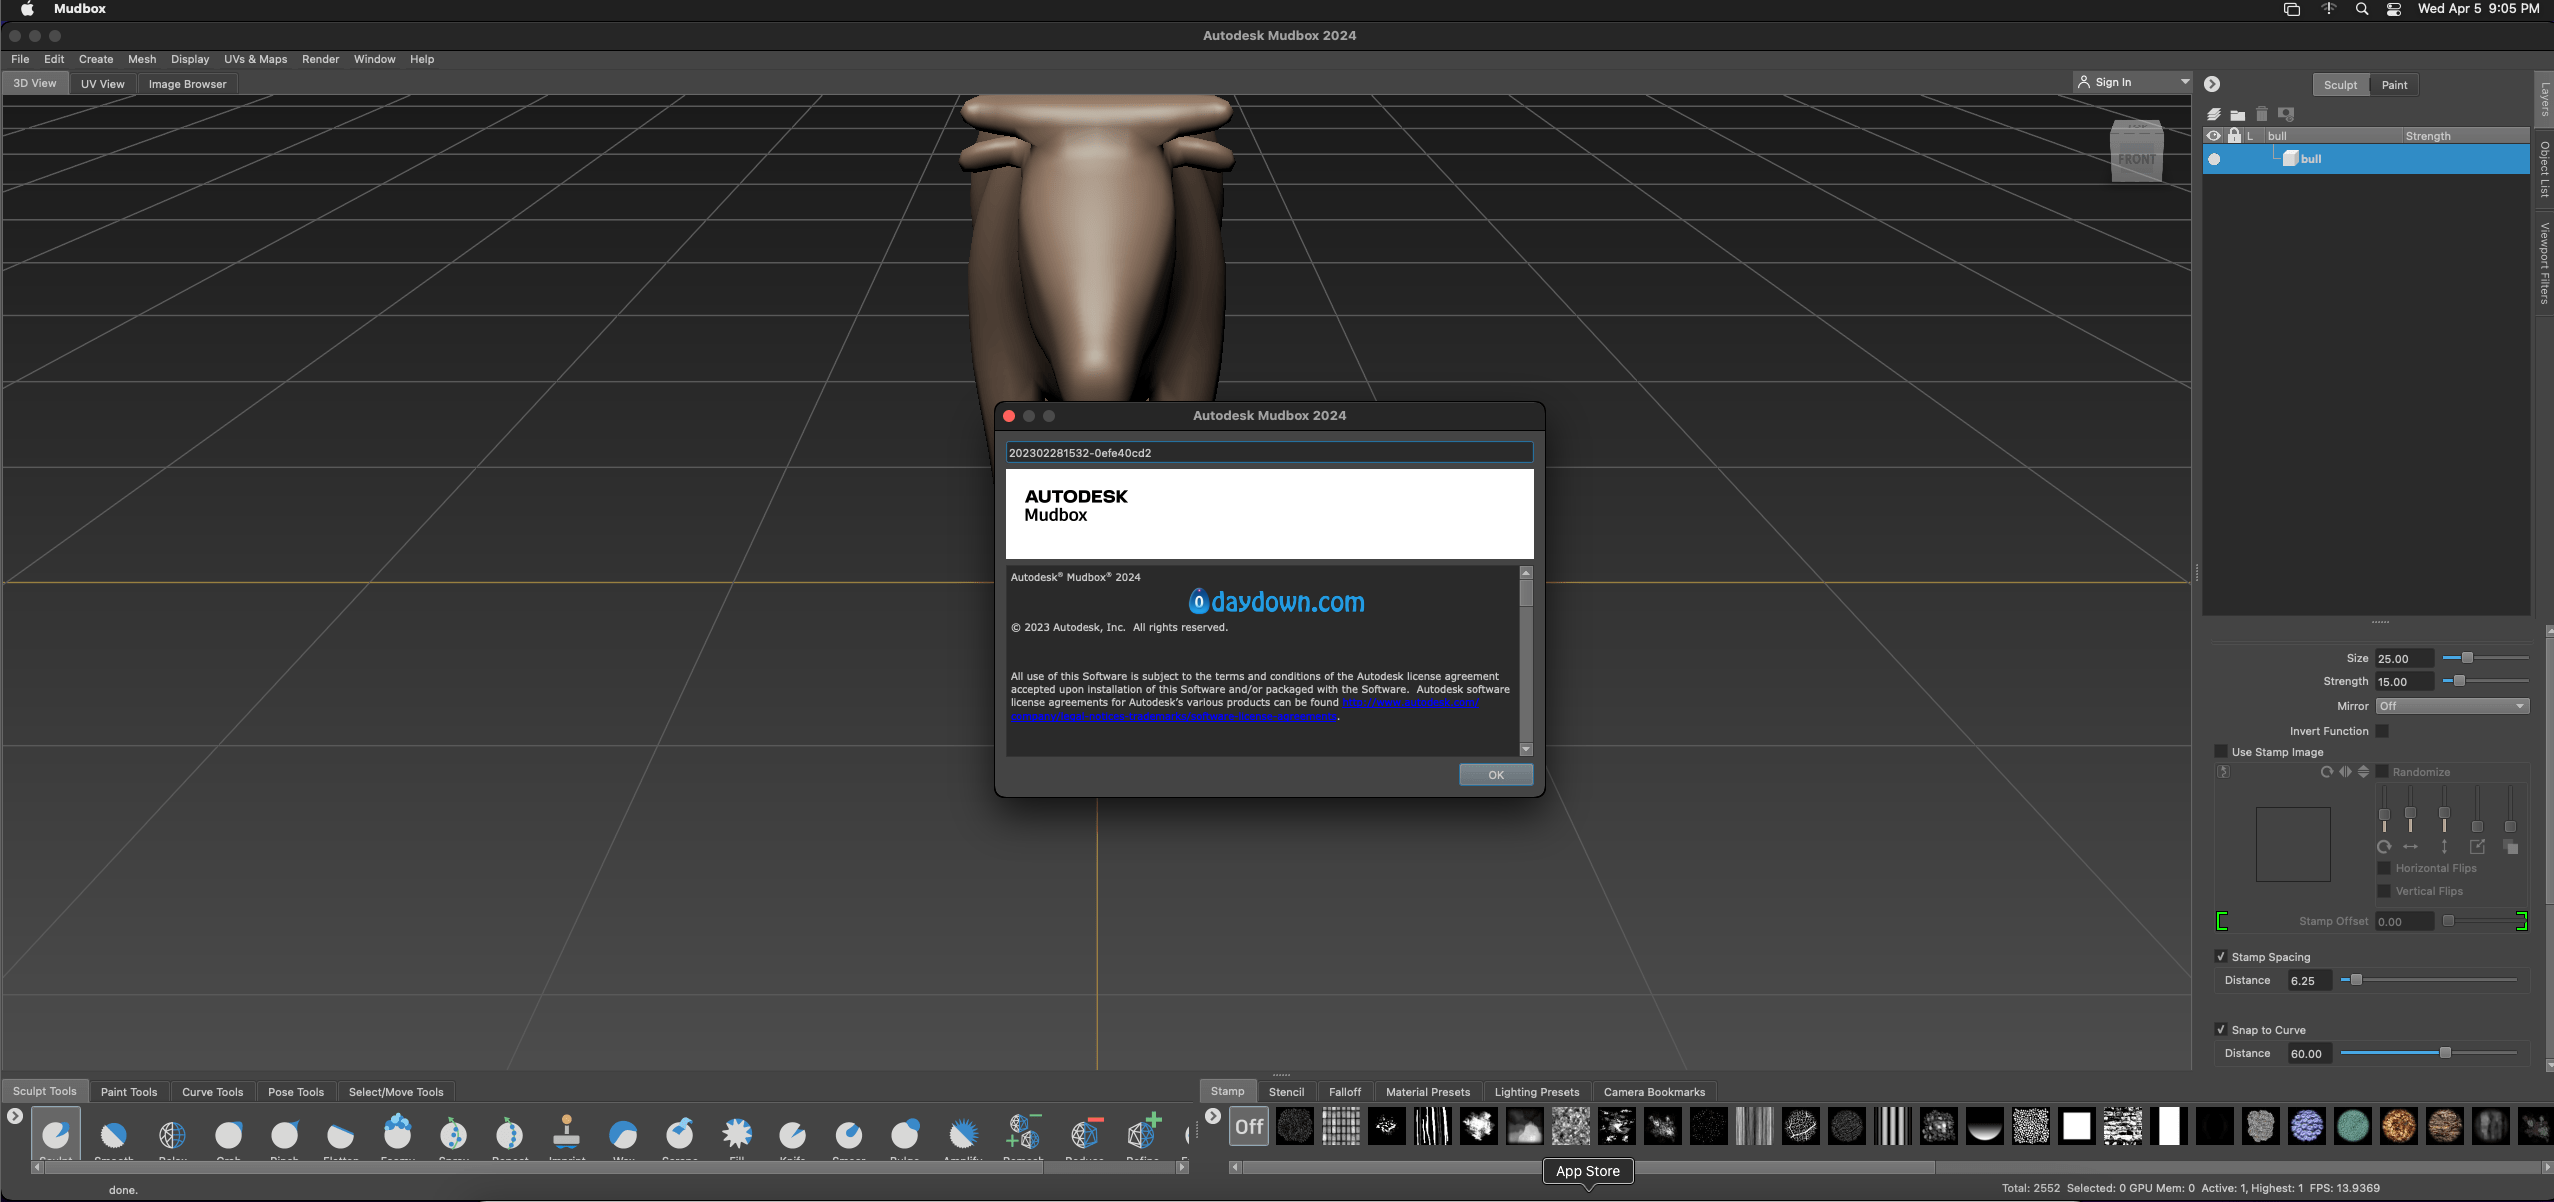Click the new layer folder icon
The width and height of the screenshot is (2554, 1202).
2238,114
